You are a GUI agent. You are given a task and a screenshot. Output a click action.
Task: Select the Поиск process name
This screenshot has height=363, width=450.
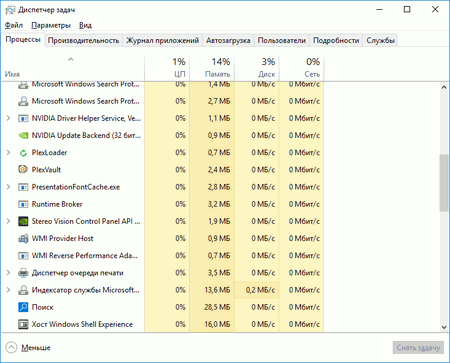point(43,307)
